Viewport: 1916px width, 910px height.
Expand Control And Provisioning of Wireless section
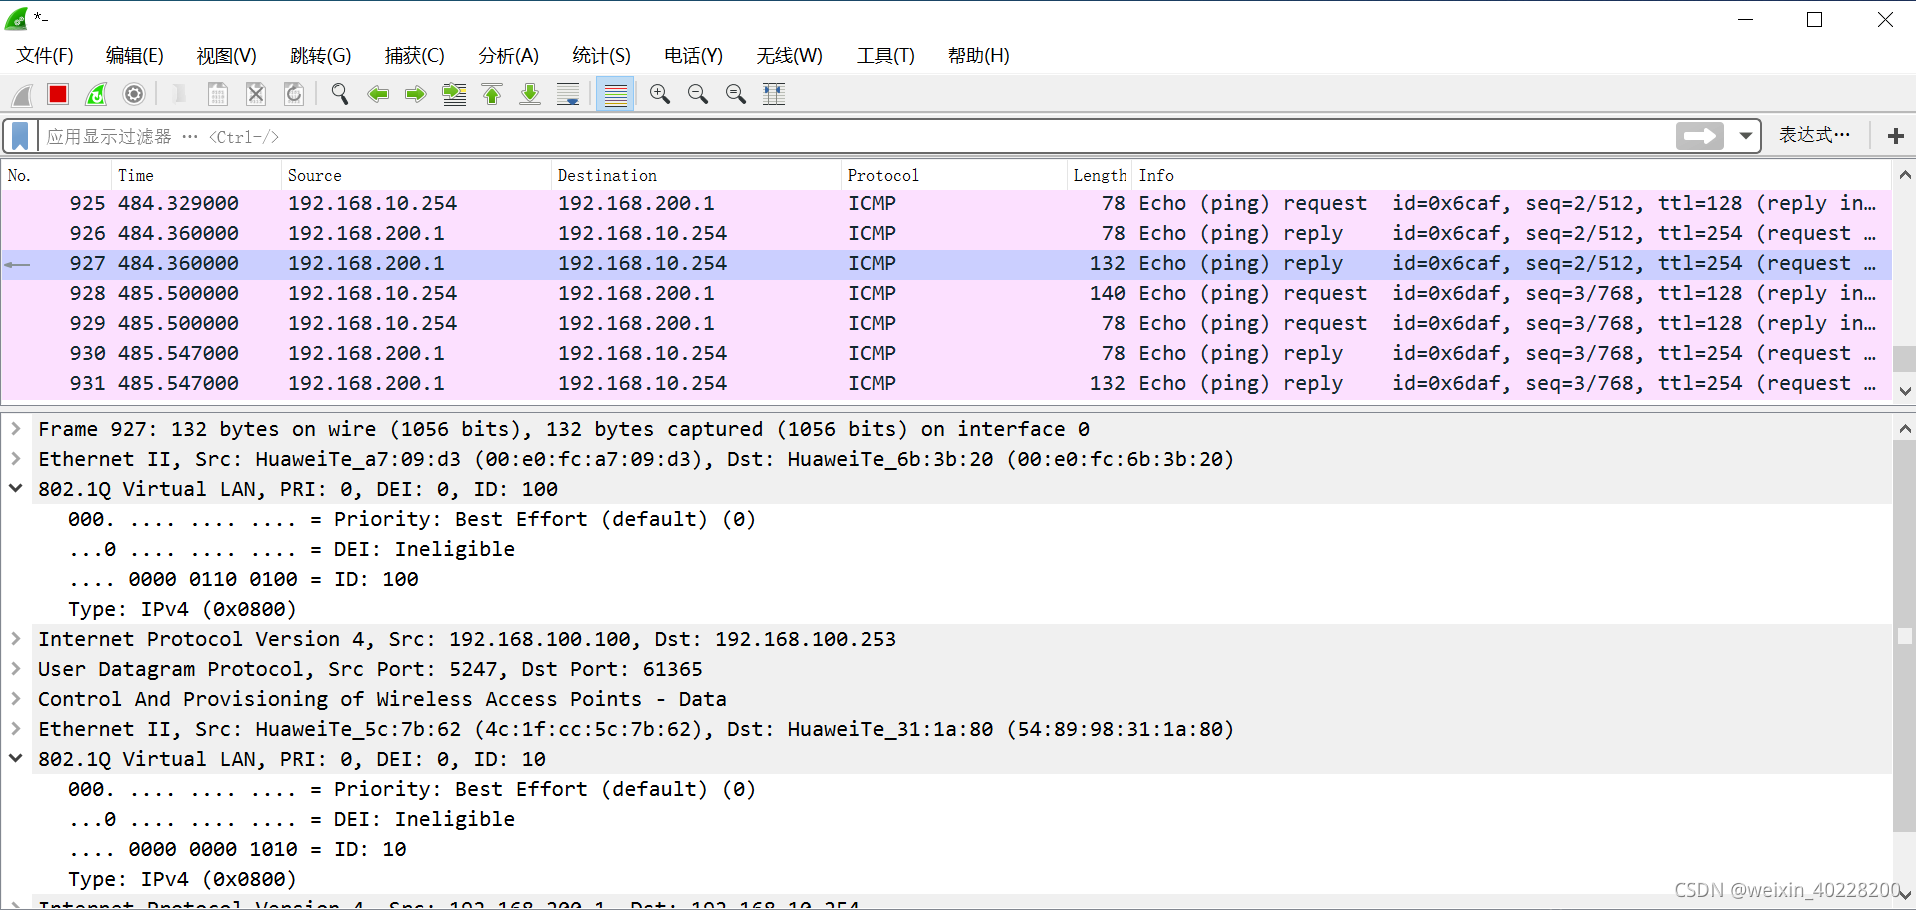click(16, 699)
